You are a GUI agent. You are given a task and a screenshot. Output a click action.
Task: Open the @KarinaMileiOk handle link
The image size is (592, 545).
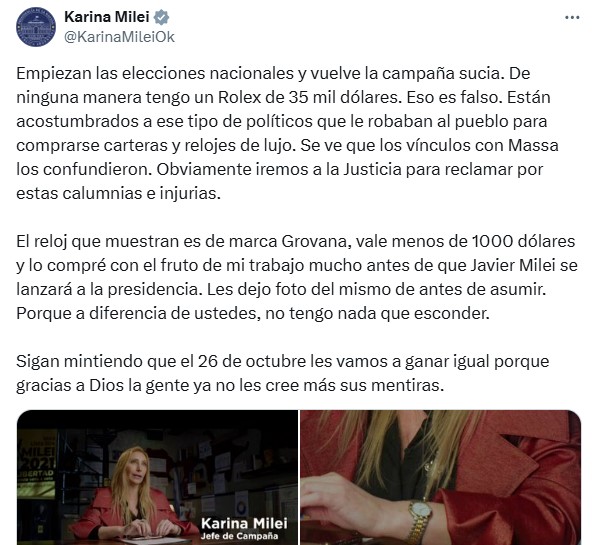coord(120,37)
